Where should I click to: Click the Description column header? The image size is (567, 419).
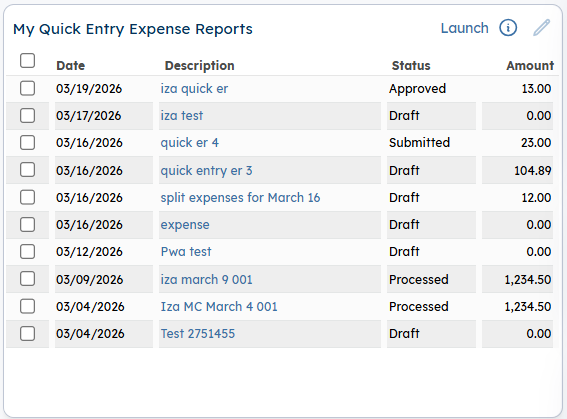199,65
